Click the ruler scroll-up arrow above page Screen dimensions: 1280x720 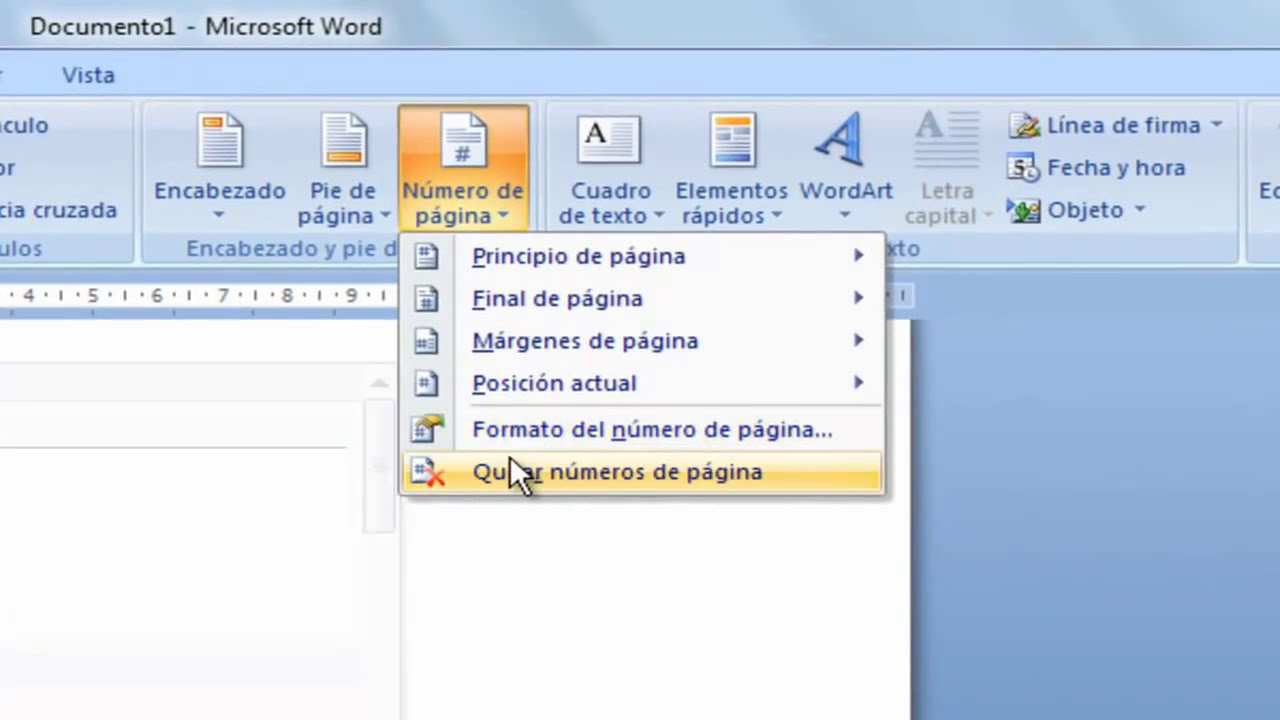click(x=379, y=383)
